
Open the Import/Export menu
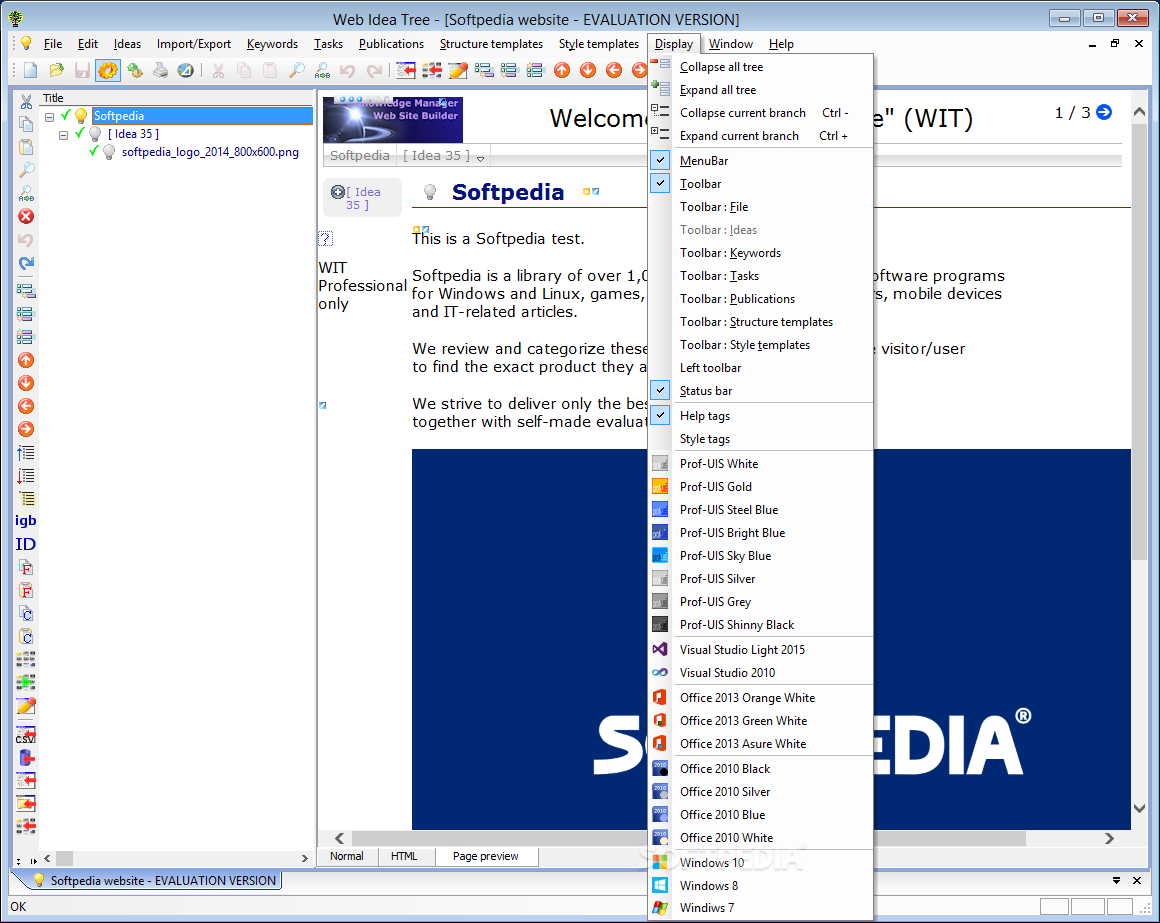click(193, 44)
